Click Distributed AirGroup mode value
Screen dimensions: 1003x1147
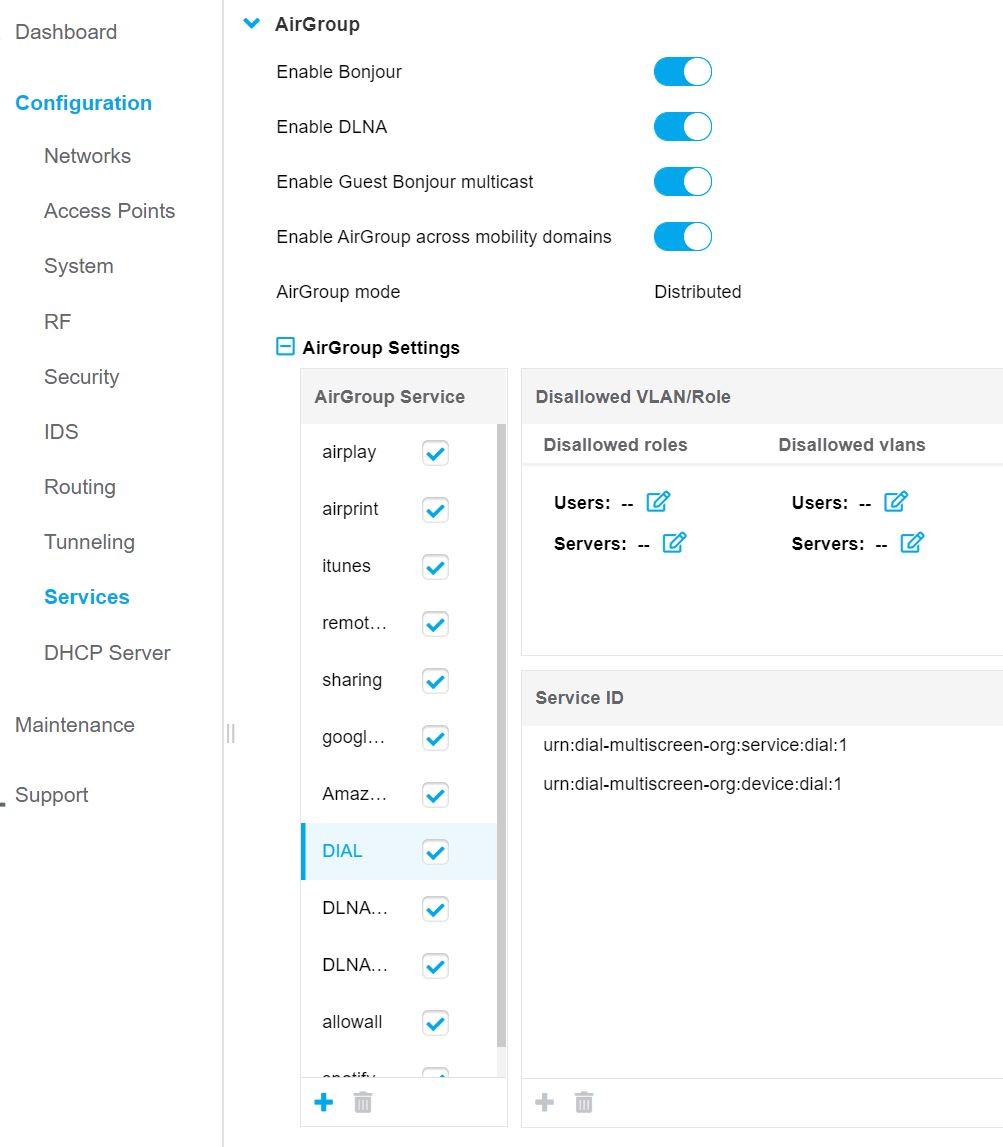[697, 292]
